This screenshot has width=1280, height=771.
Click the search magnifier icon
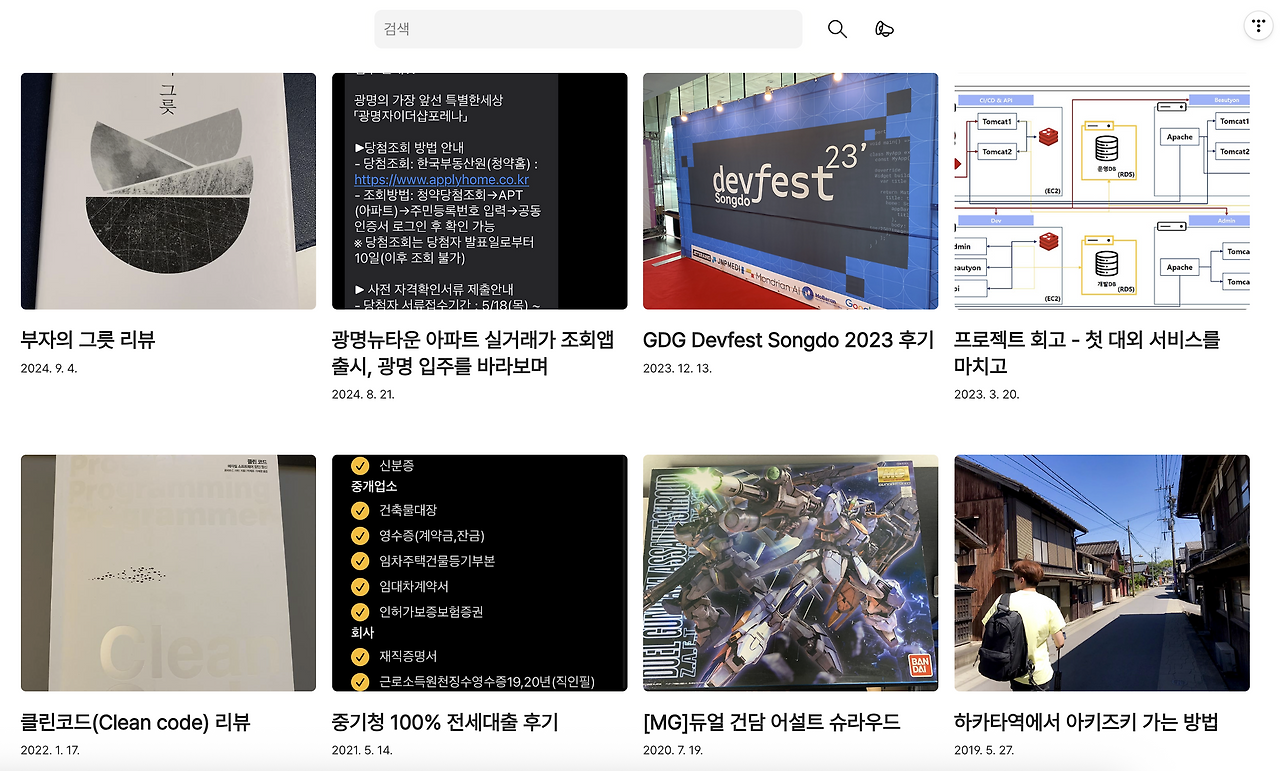(836, 29)
